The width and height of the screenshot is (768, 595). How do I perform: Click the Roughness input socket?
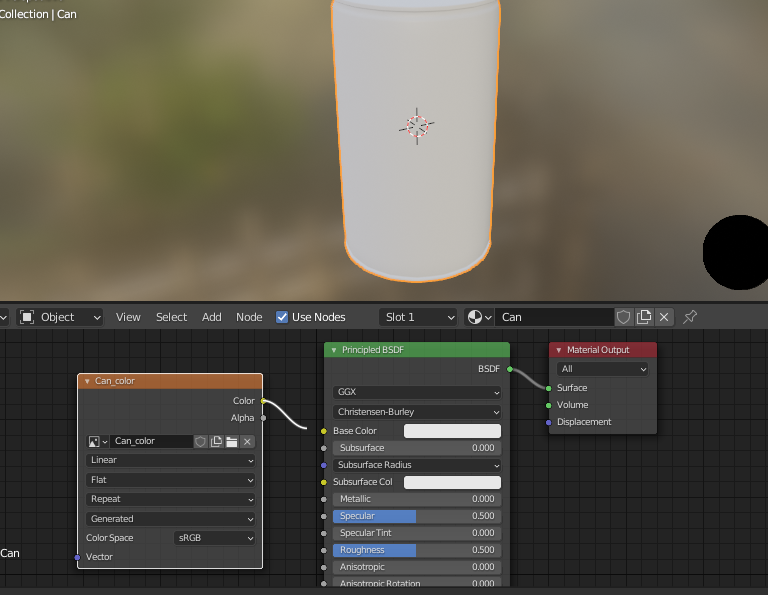tap(324, 550)
